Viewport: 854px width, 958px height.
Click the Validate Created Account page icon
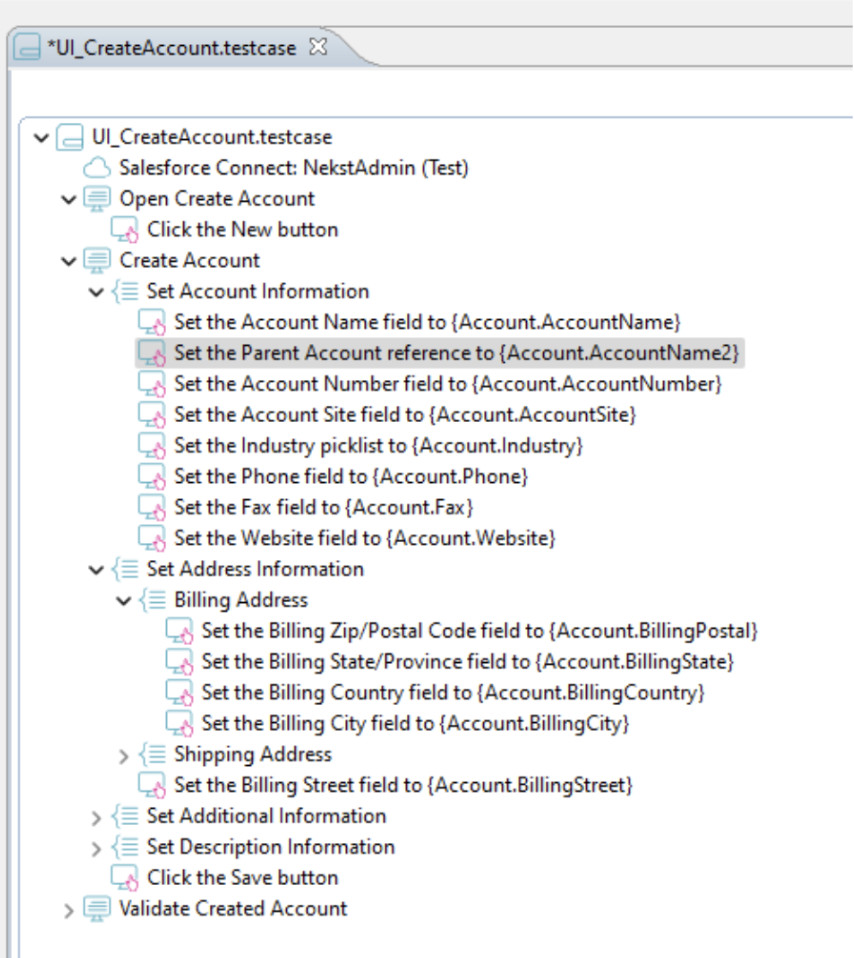pos(97,909)
